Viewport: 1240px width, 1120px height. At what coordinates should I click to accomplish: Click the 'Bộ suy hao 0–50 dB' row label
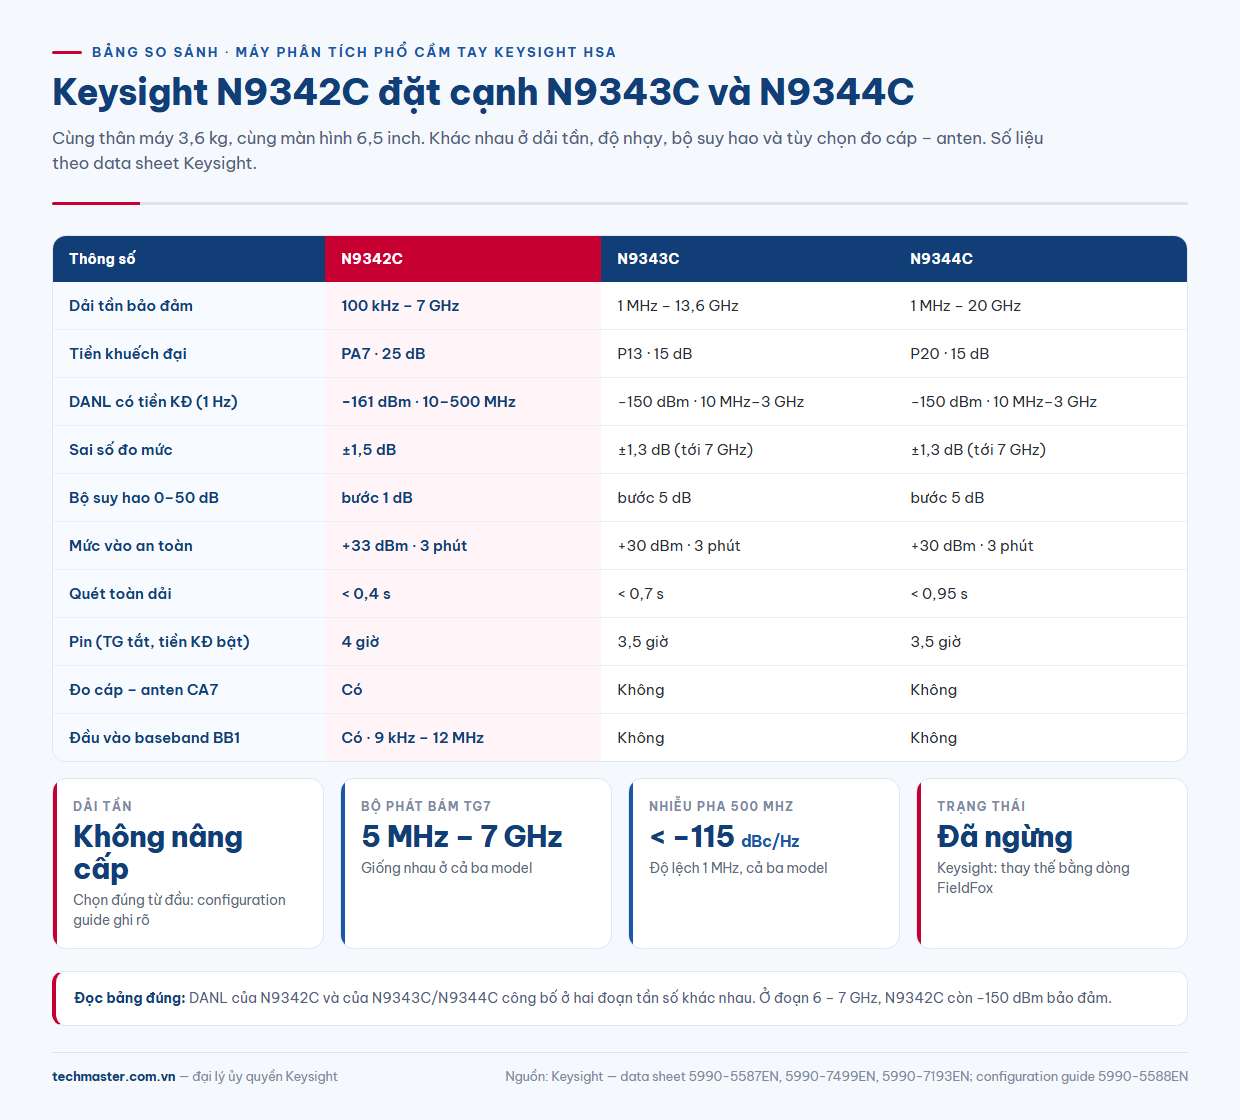point(144,498)
